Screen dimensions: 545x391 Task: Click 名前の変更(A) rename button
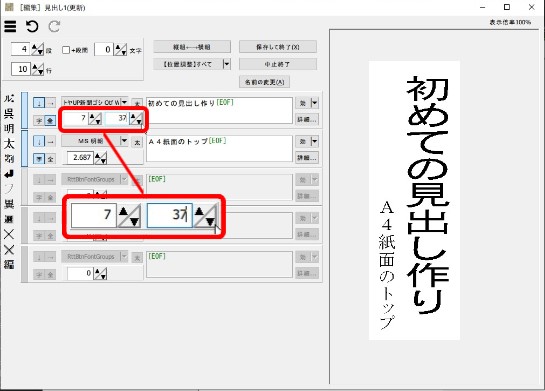coord(265,82)
